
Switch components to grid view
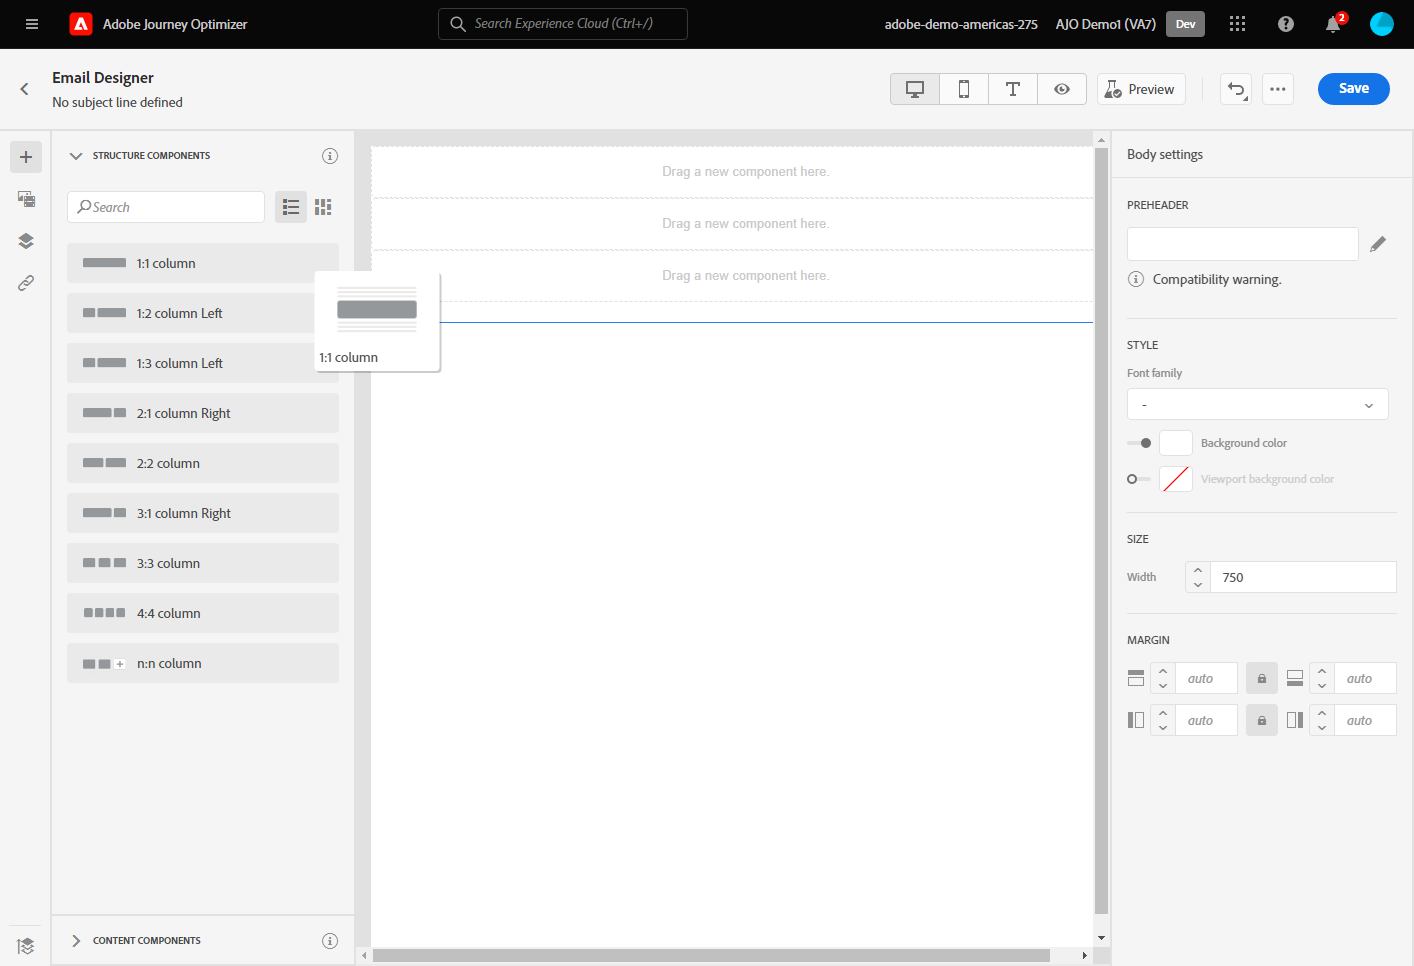(x=323, y=207)
